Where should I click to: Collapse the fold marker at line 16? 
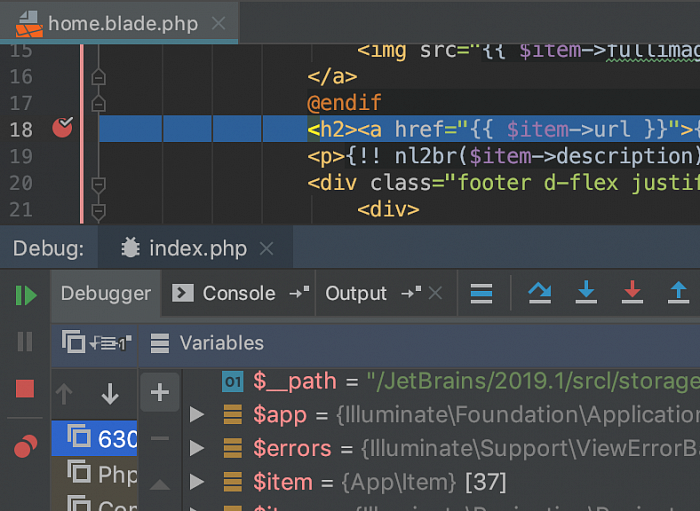(x=98, y=76)
